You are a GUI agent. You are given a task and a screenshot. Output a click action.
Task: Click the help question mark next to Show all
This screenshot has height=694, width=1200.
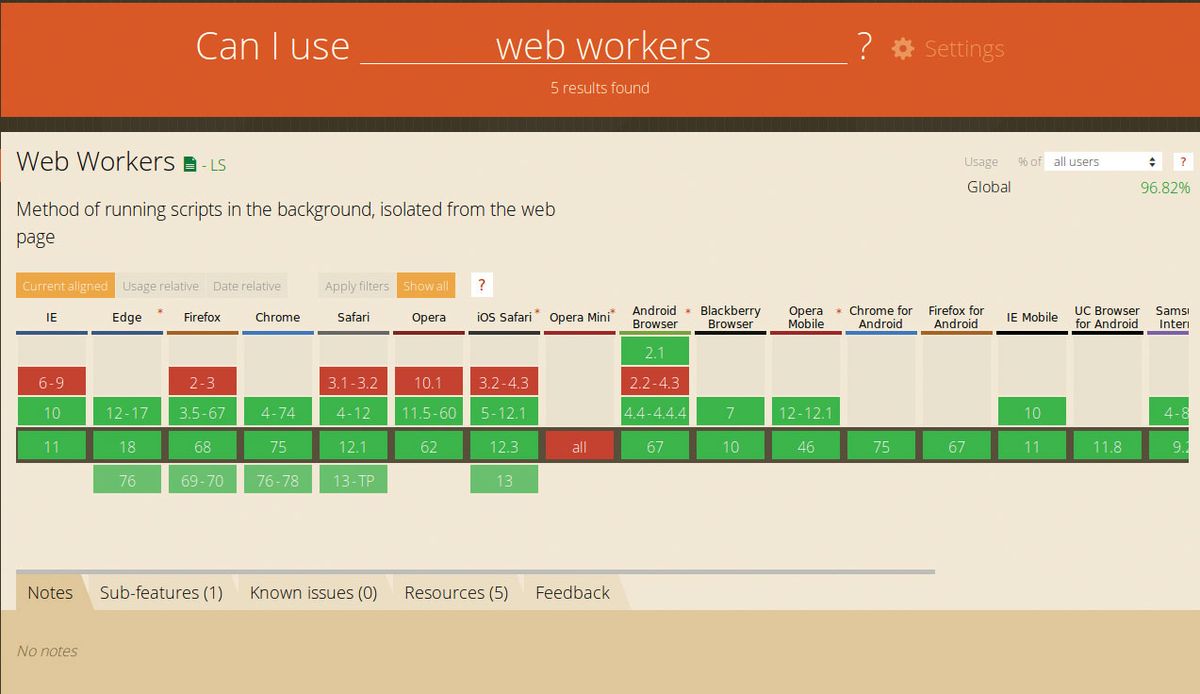point(480,285)
